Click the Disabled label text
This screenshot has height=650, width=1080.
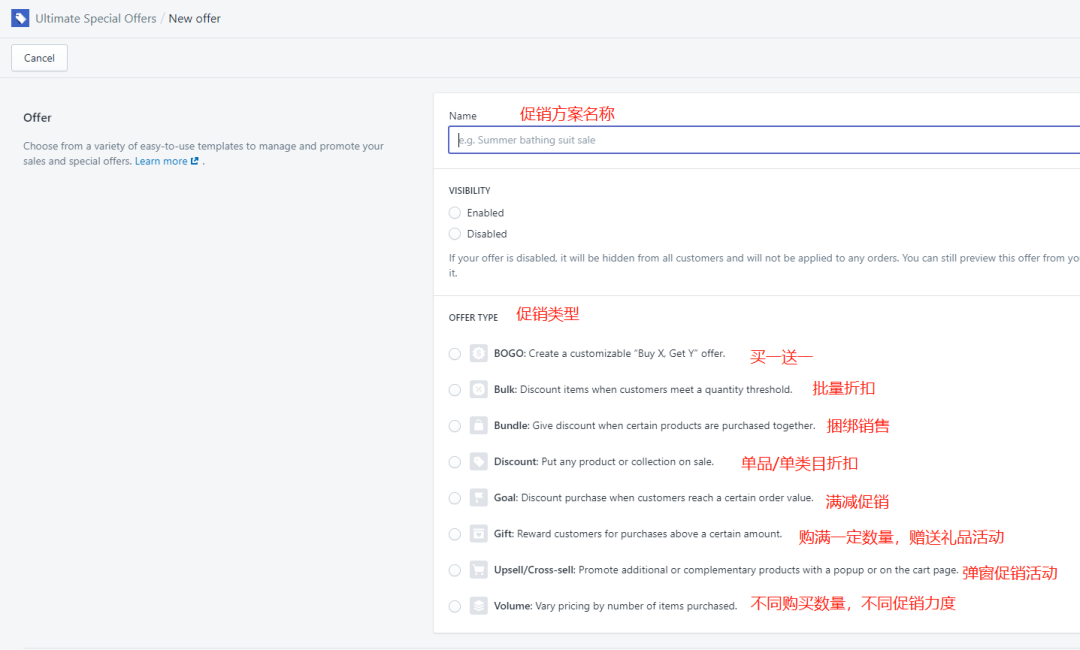pyautogui.click(x=487, y=234)
